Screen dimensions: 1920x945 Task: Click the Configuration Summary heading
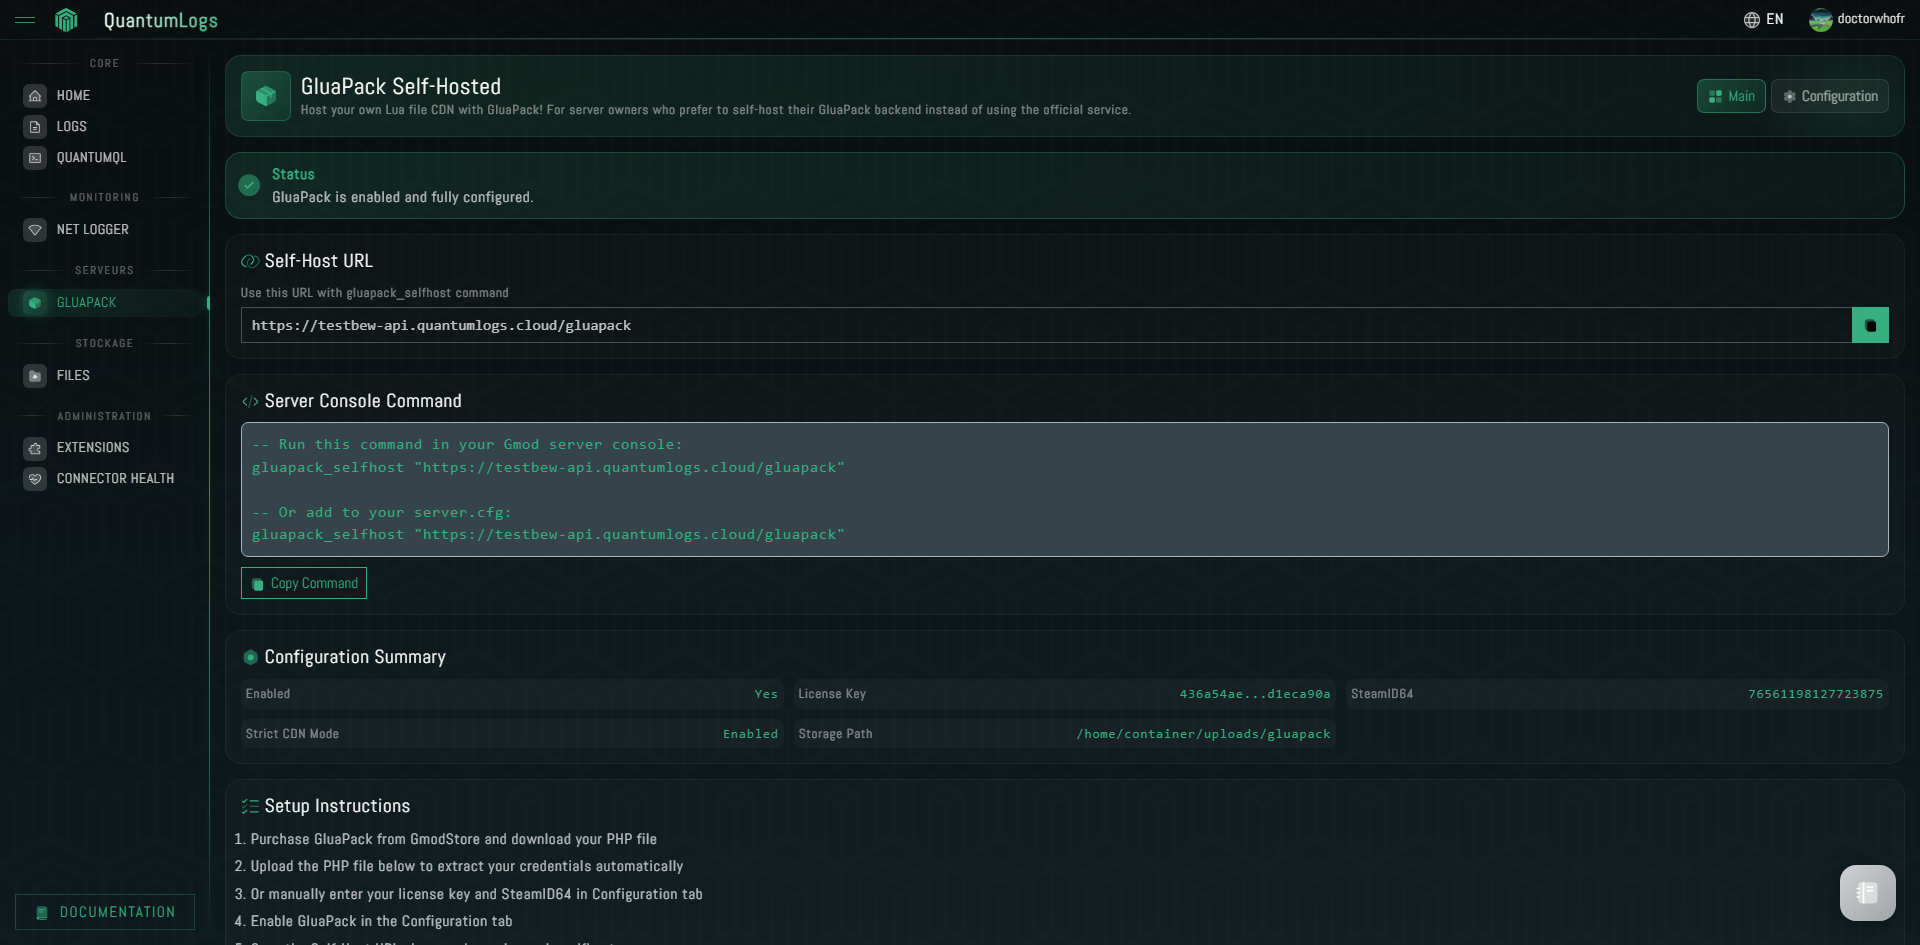[355, 657]
